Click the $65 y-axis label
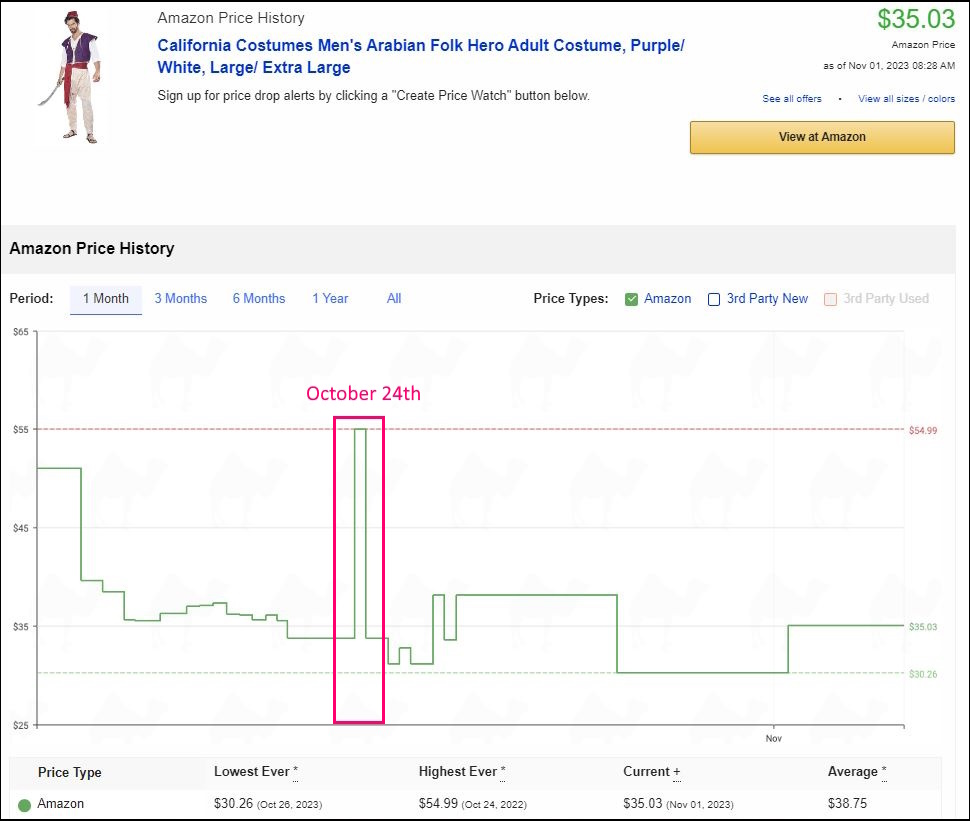 (21, 332)
